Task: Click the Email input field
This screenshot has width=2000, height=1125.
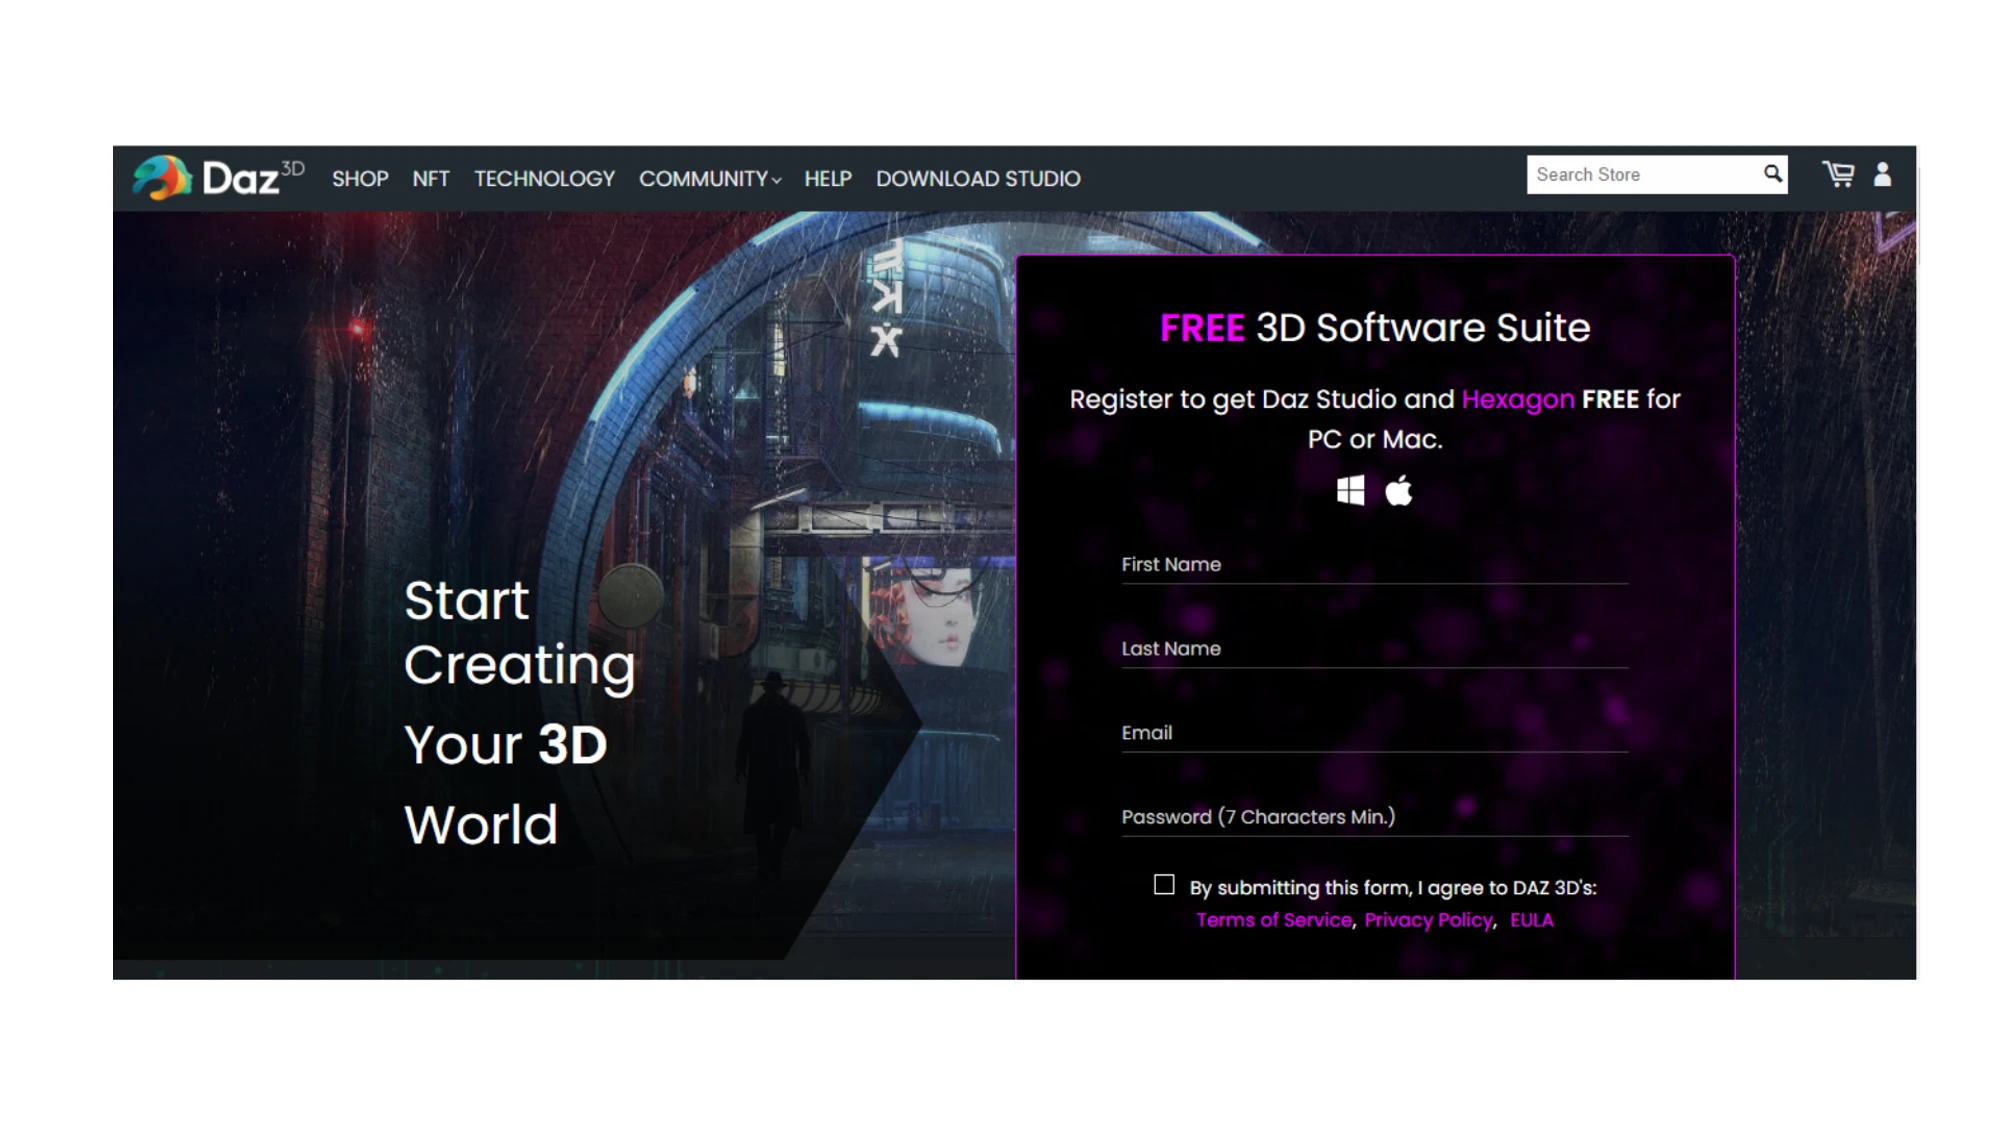Action: click(x=1374, y=733)
